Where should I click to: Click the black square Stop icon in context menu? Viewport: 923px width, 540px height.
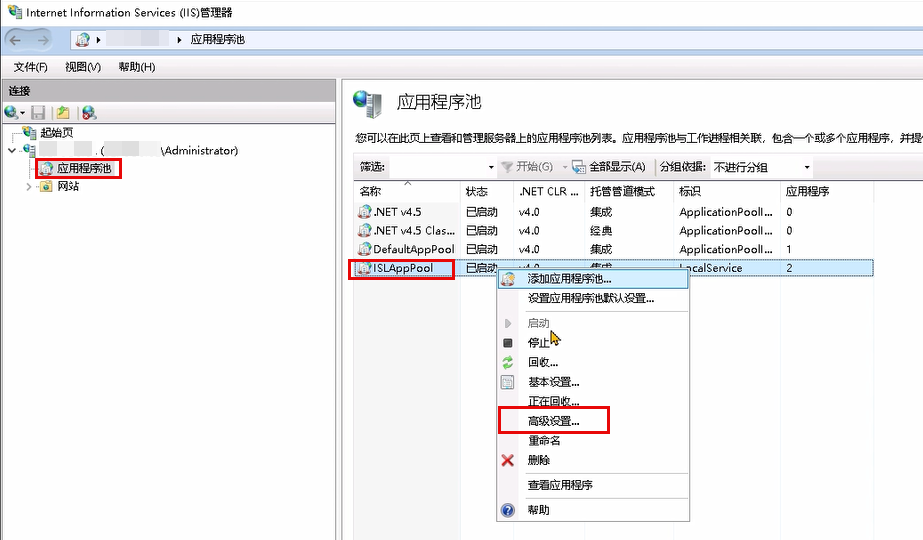[508, 343]
